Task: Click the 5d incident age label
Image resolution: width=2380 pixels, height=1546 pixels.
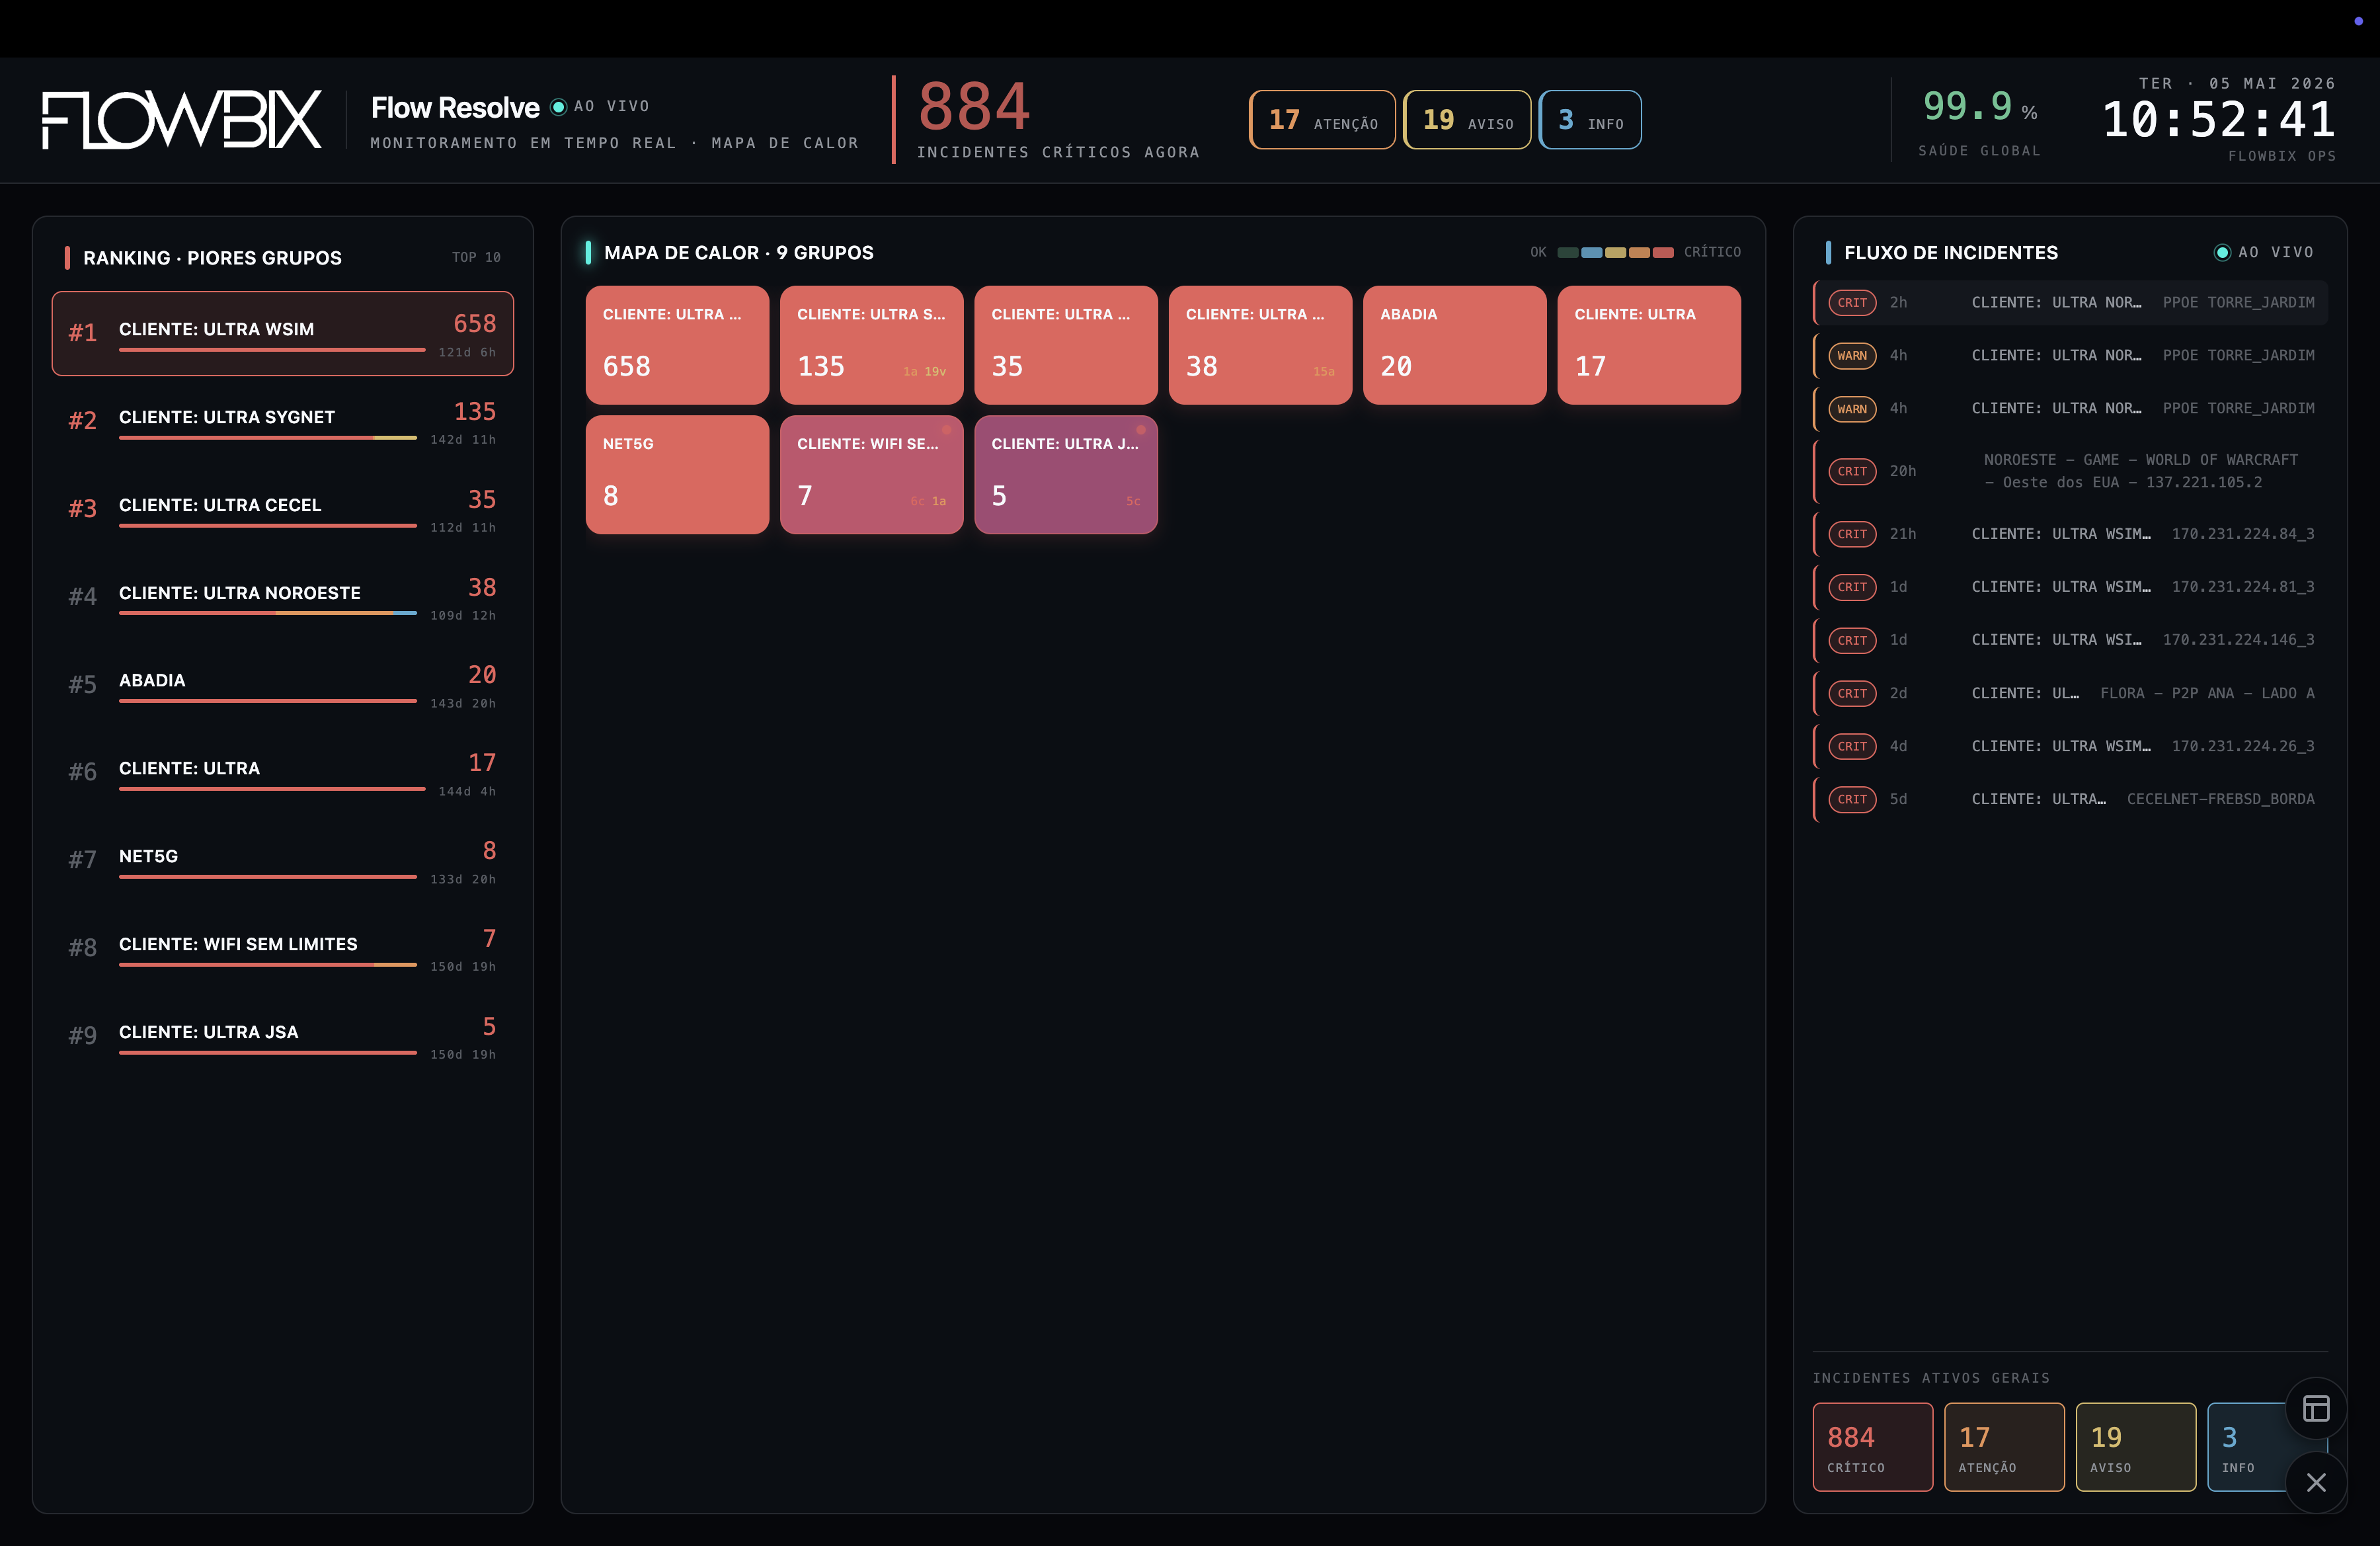Action: click(1898, 799)
